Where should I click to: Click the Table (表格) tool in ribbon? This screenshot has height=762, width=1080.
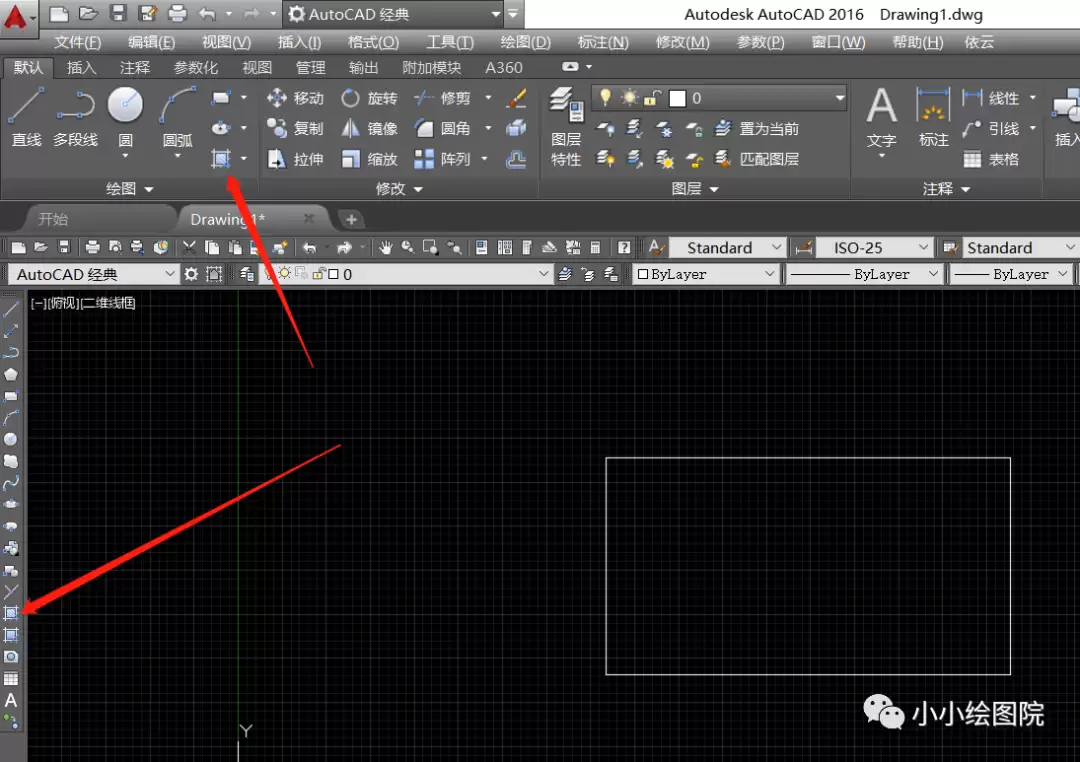click(x=991, y=160)
